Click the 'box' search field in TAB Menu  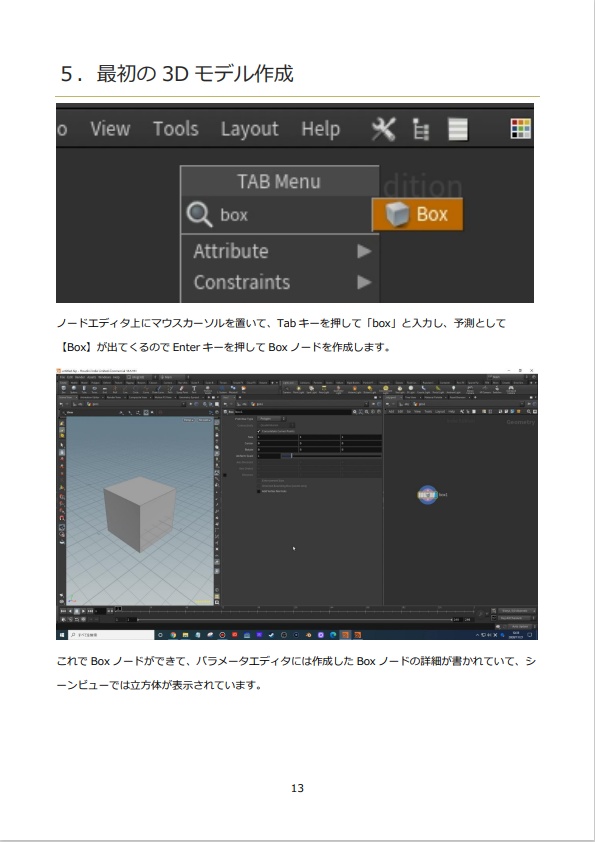pos(277,215)
